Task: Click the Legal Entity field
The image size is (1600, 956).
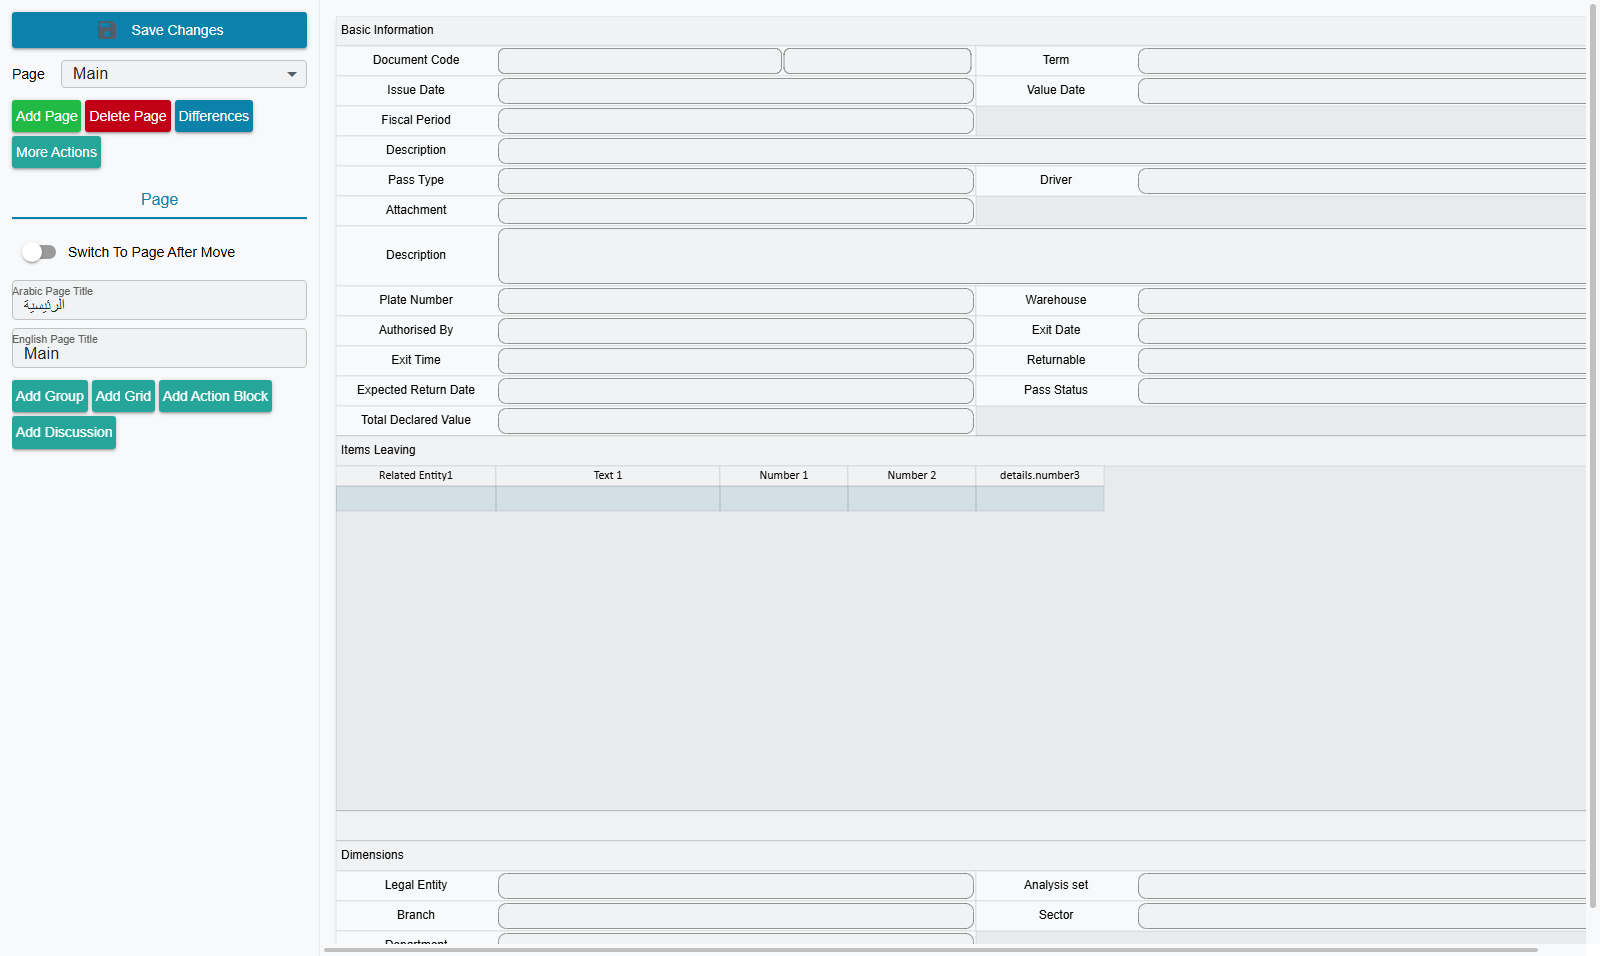Action: pos(736,886)
